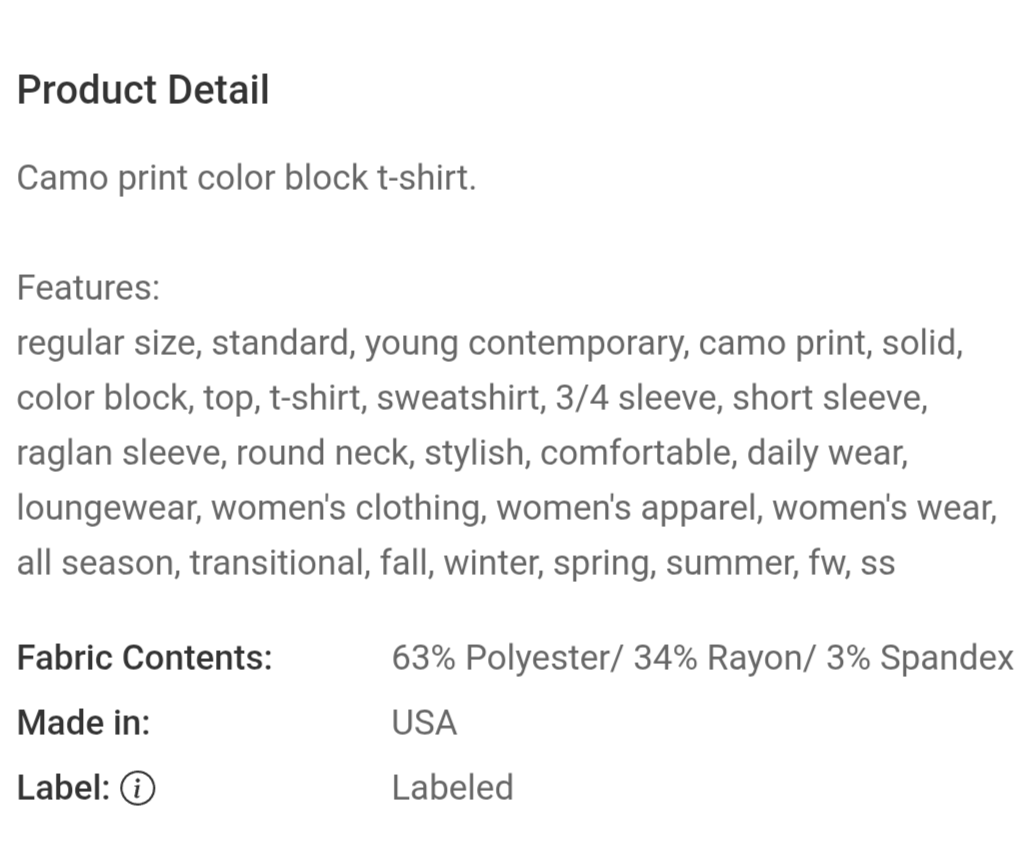This screenshot has height=852, width=1027.
Task: Click the Labeled value text
Action: pos(453,788)
